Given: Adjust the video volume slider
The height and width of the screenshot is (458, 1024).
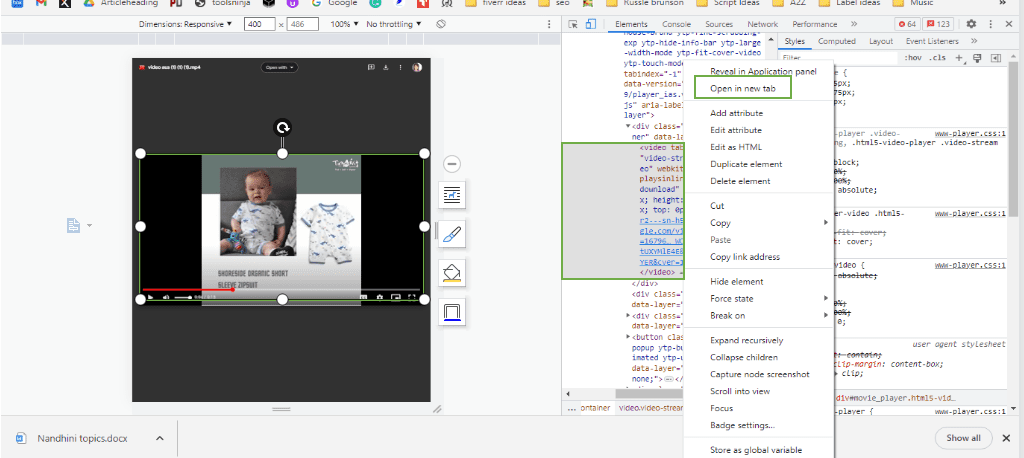Looking at the screenshot, I should click(184, 297).
